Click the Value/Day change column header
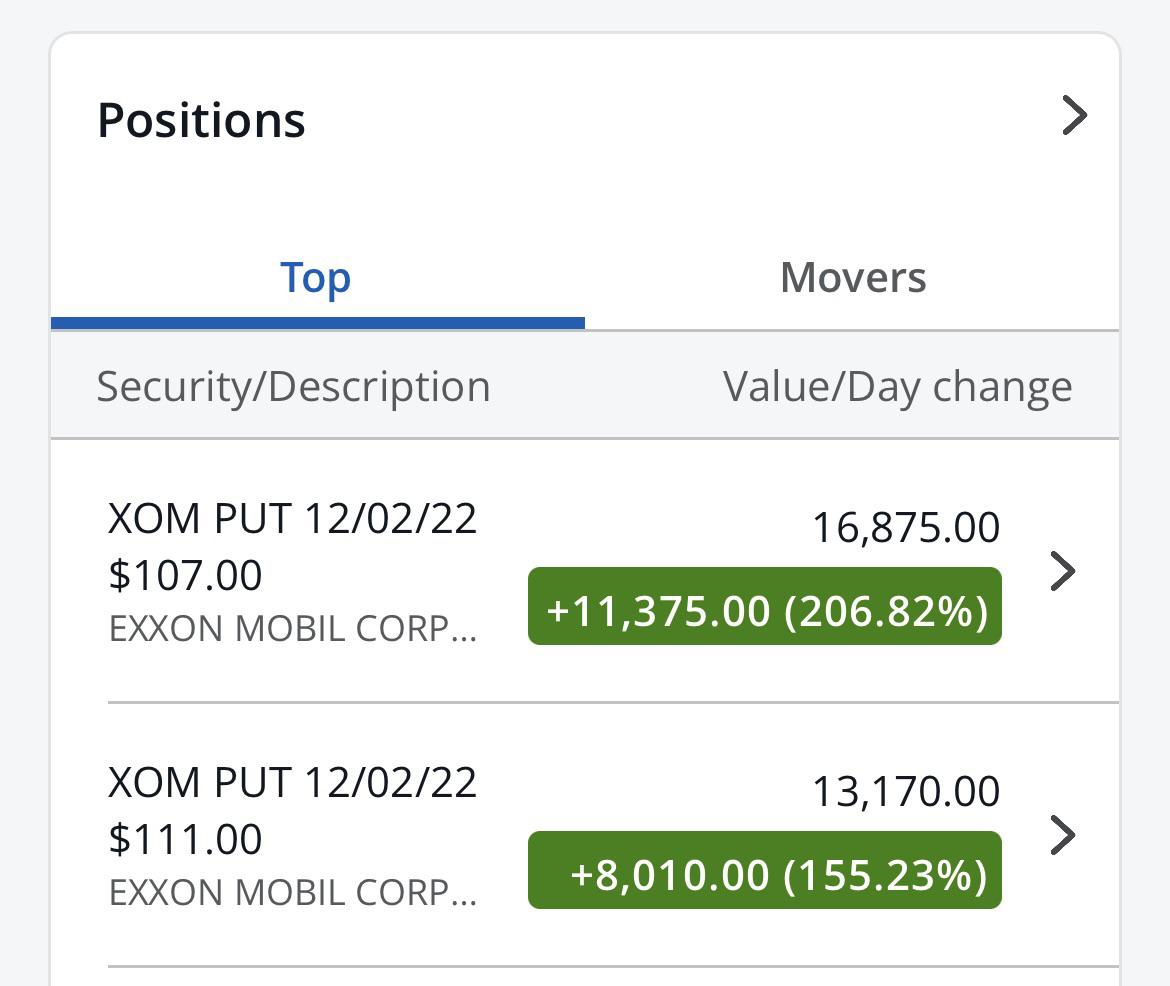Image resolution: width=1170 pixels, height=986 pixels. point(897,387)
